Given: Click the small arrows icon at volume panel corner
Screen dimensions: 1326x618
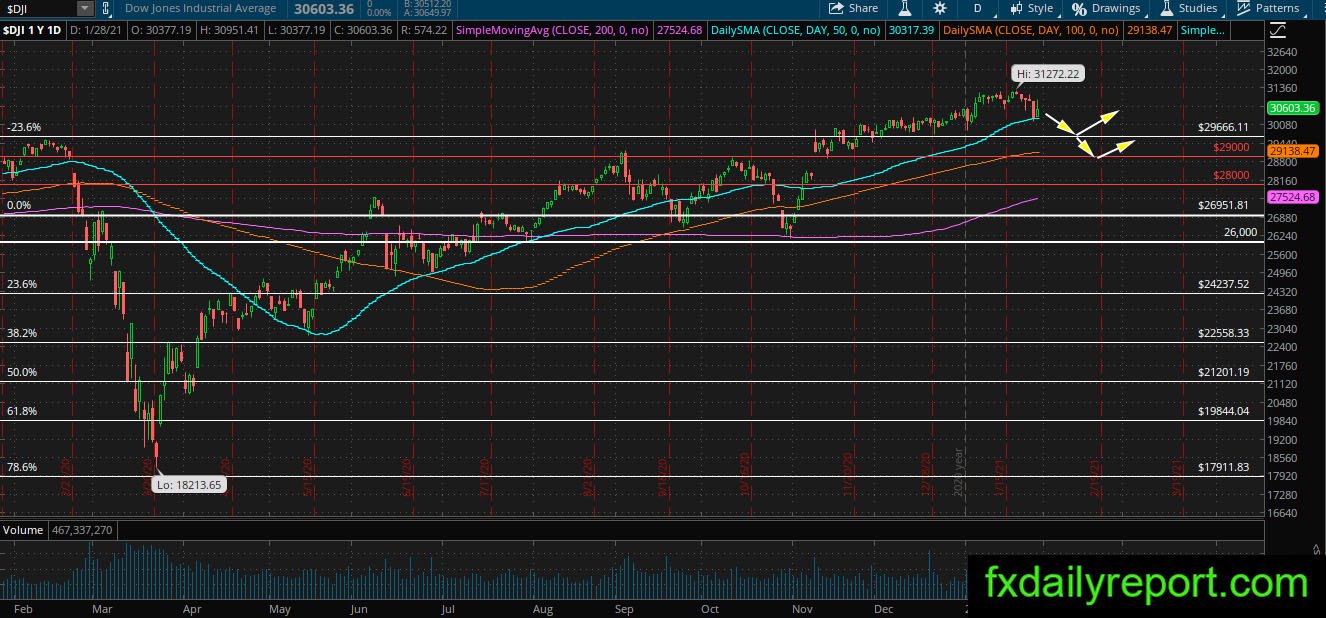Looking at the screenshot, I should pos(1315,549).
